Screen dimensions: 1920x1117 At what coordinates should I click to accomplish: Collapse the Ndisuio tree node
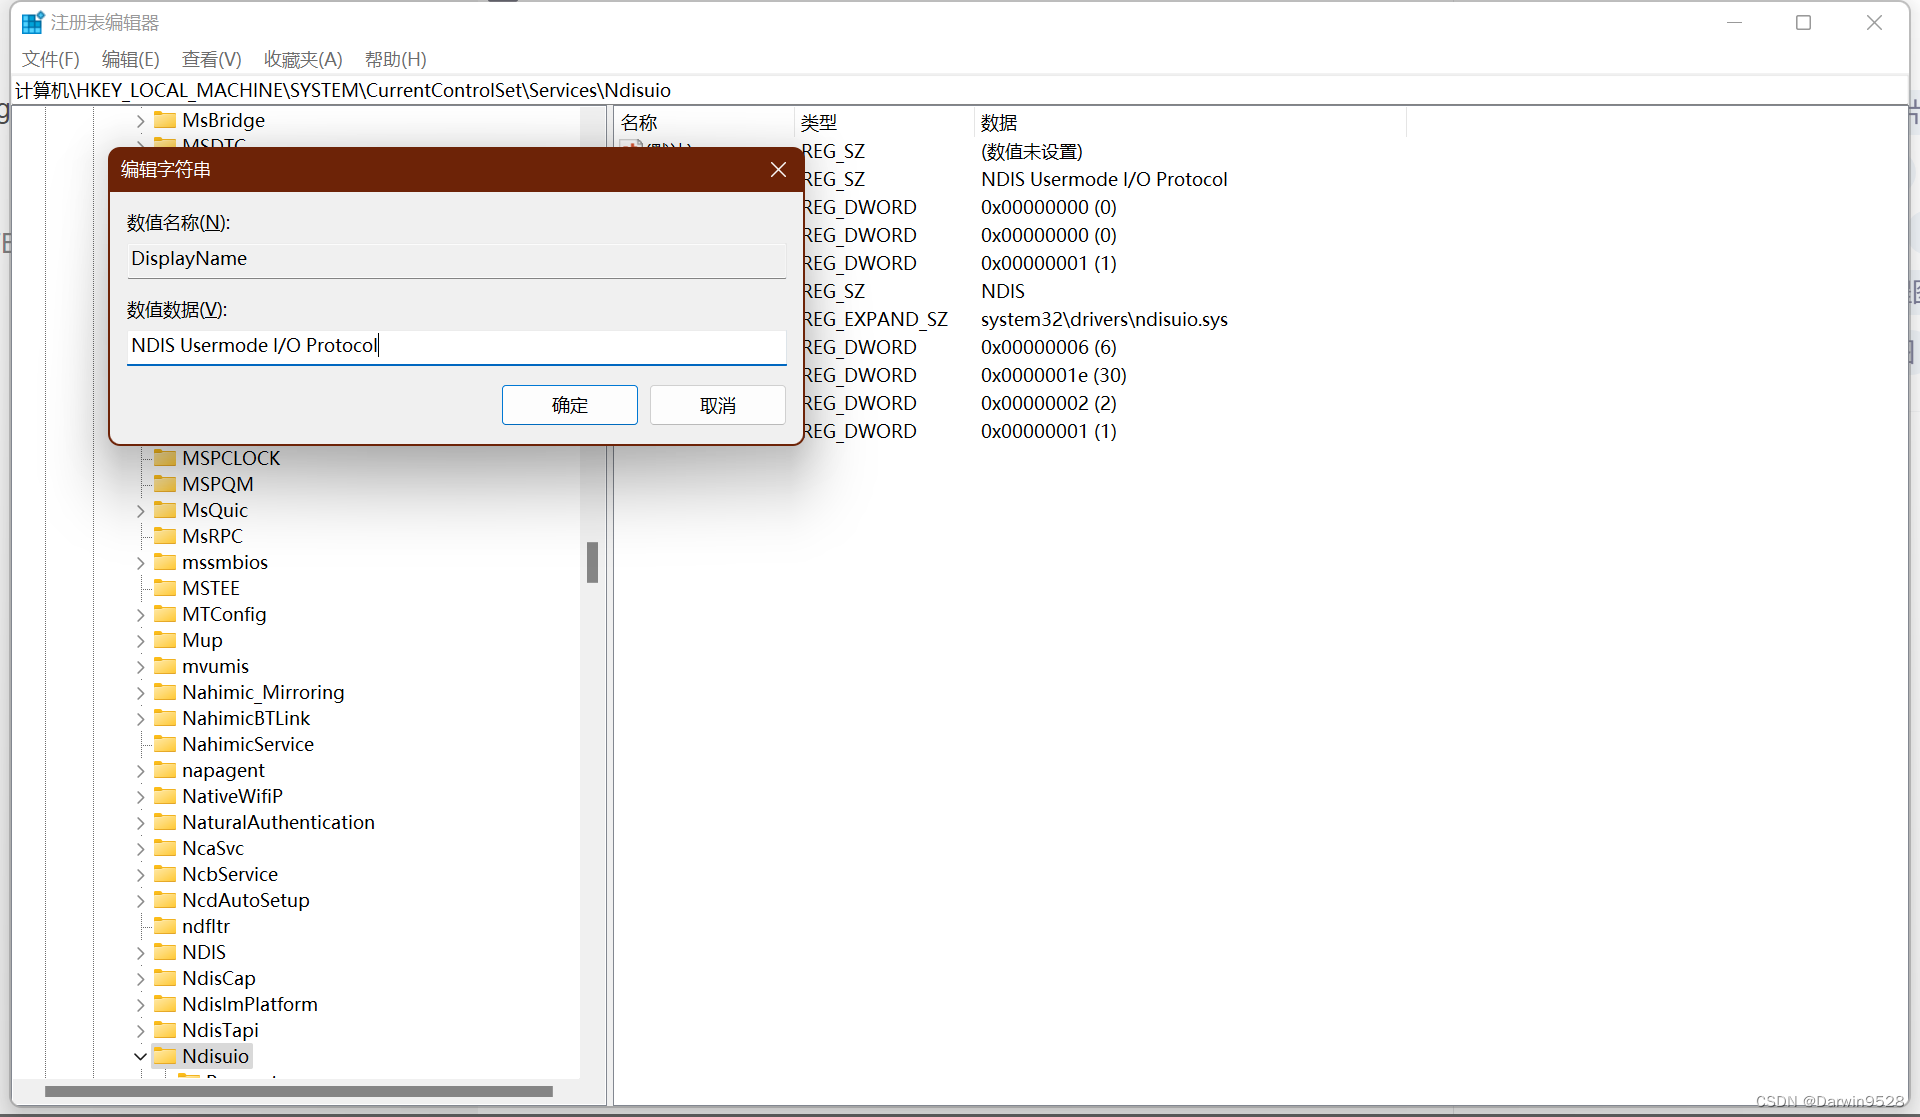pyautogui.click(x=140, y=1056)
